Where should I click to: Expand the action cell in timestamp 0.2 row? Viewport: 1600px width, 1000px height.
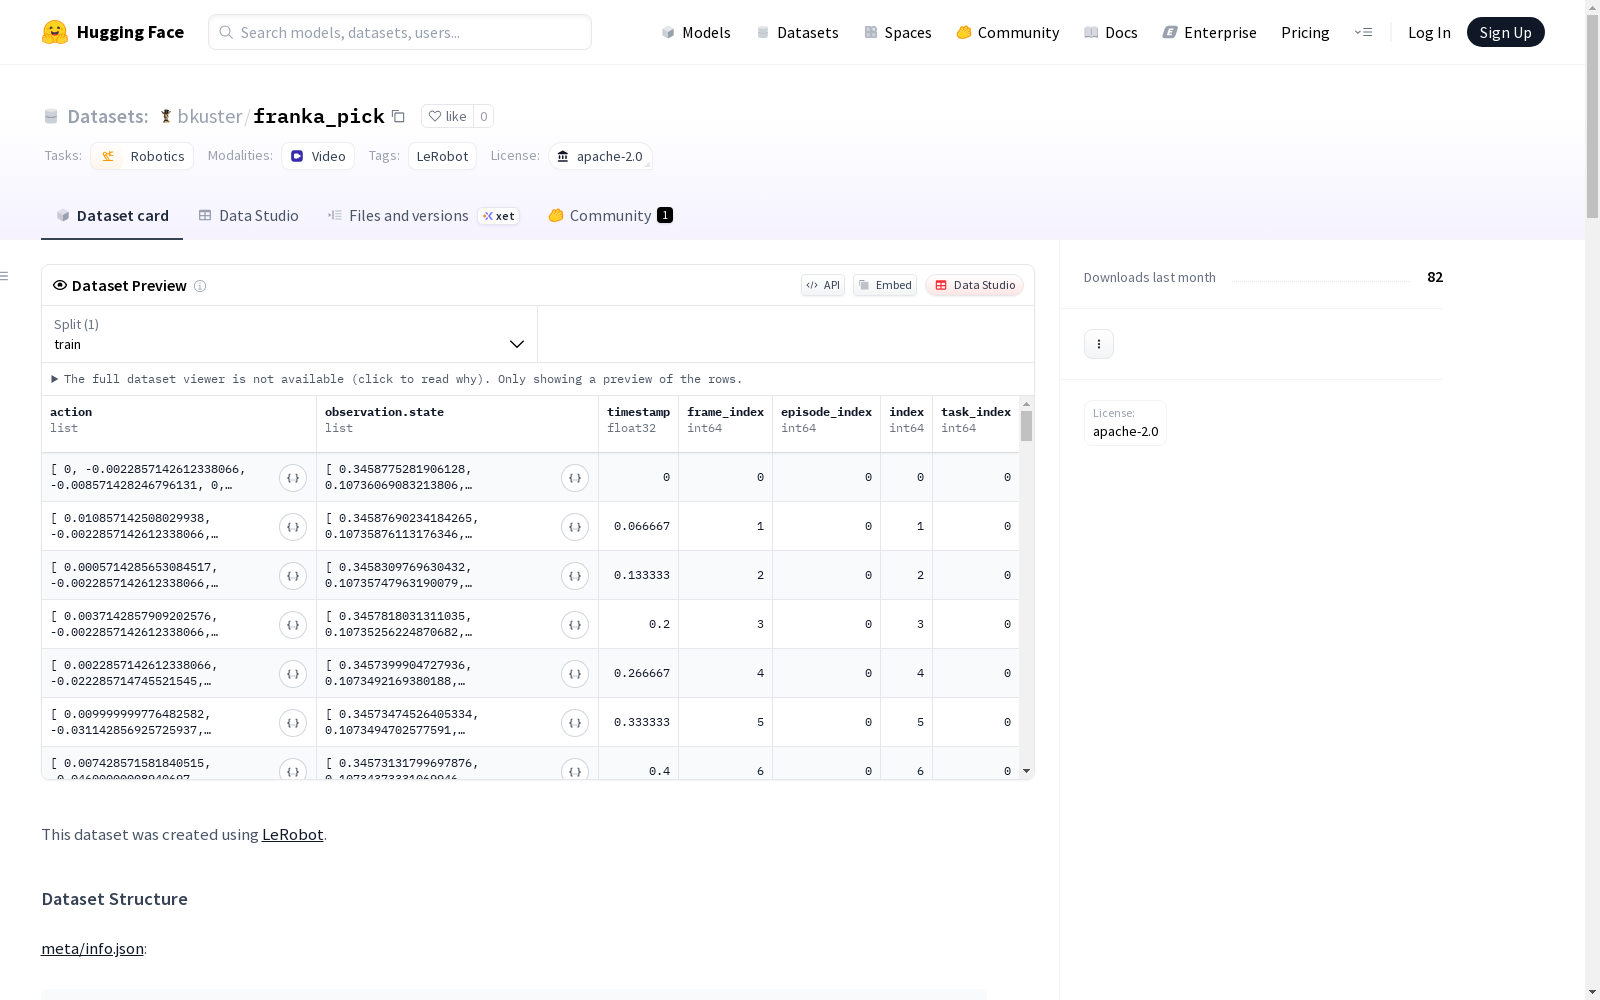pyautogui.click(x=293, y=625)
